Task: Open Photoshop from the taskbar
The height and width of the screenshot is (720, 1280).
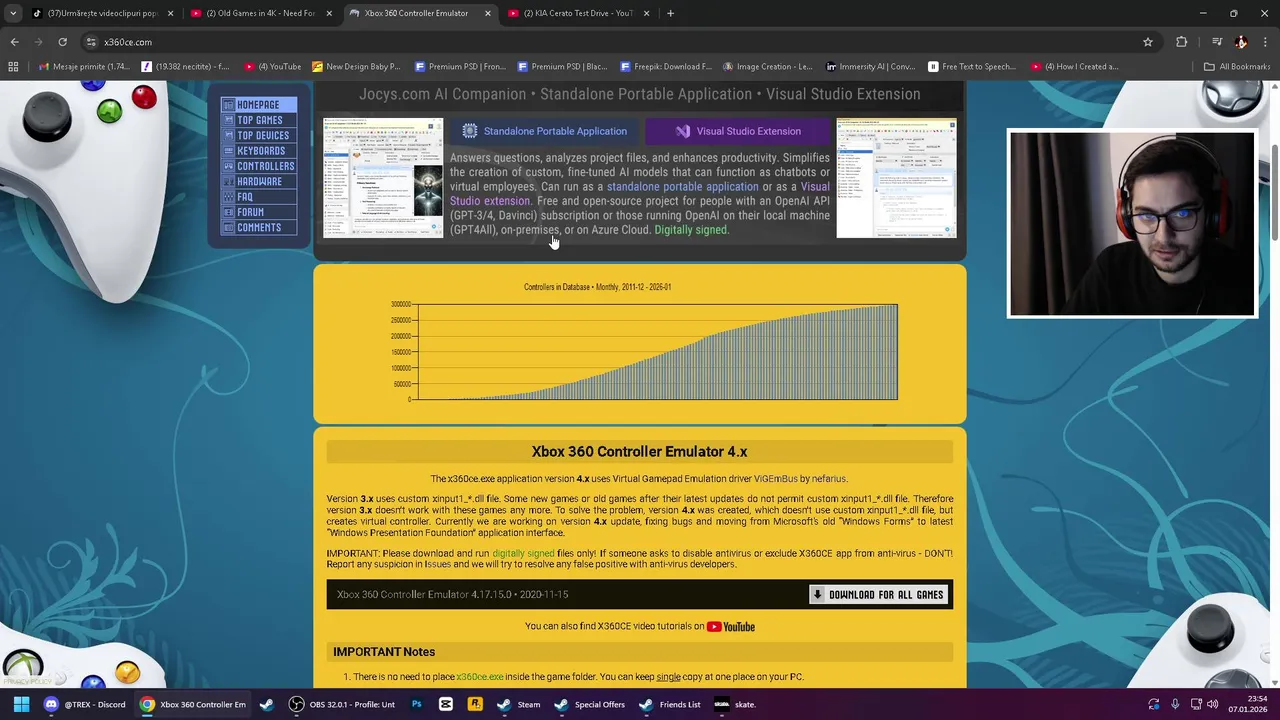Action: tap(417, 704)
